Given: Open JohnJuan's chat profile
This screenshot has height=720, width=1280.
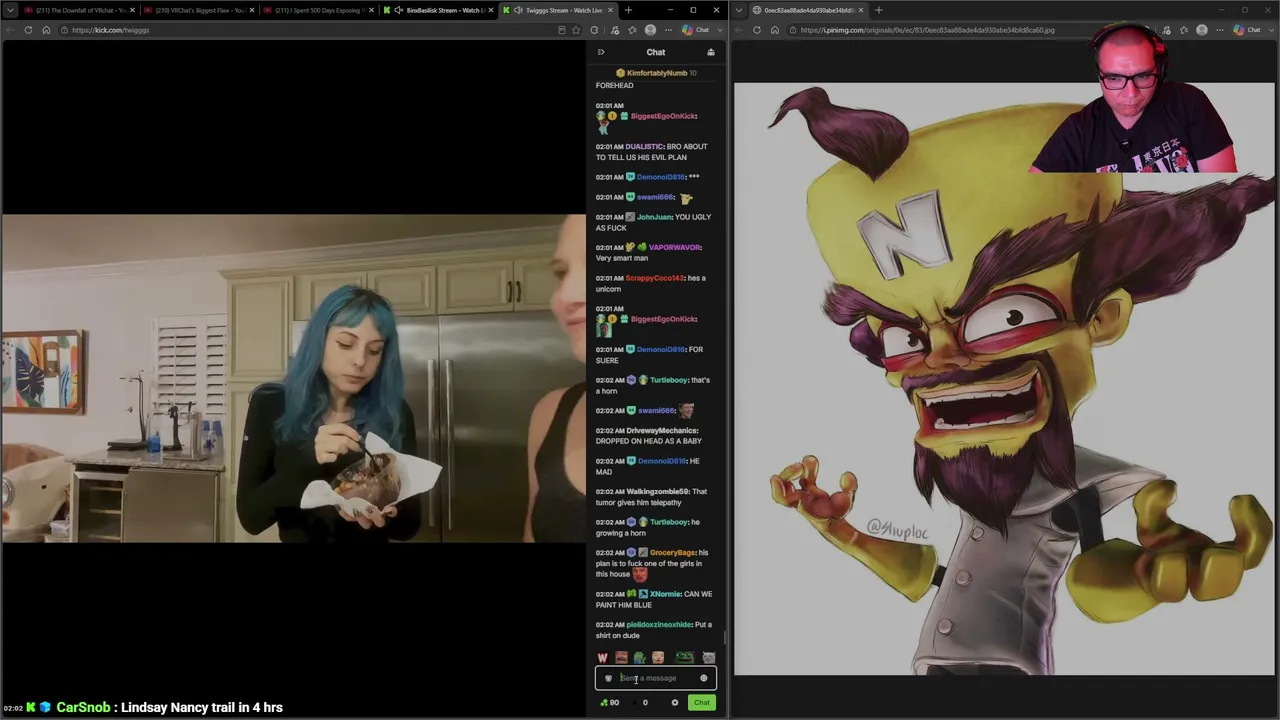Looking at the screenshot, I should pos(654,217).
